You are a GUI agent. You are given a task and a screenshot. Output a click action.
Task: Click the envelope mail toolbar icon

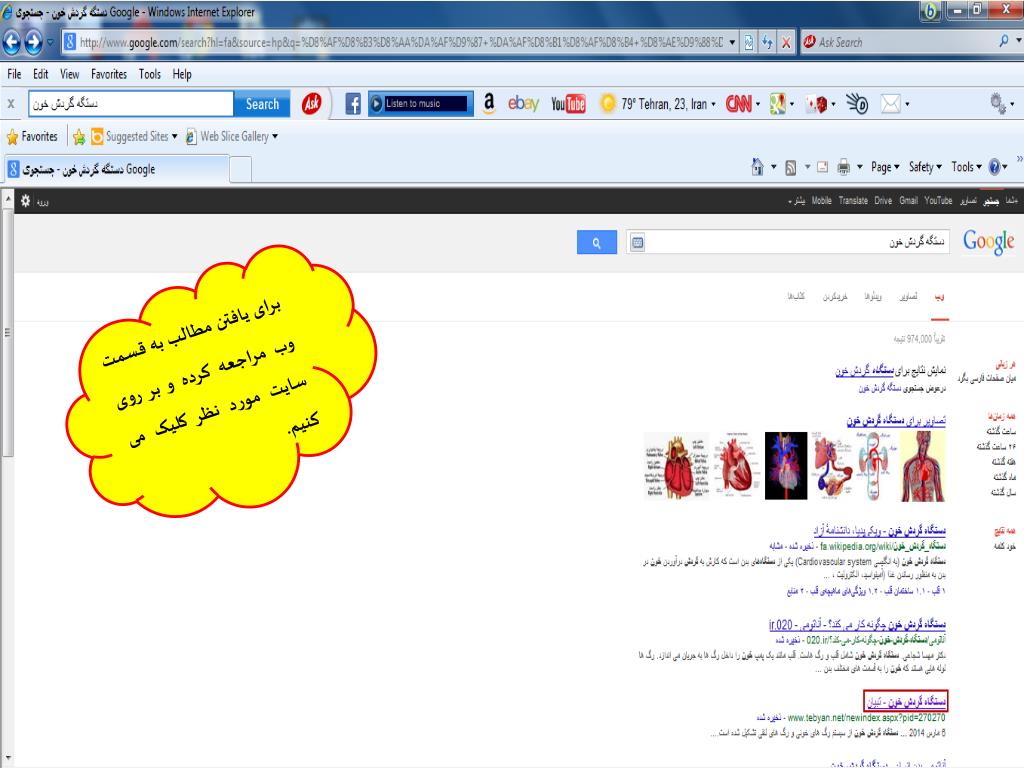pyautogui.click(x=891, y=104)
